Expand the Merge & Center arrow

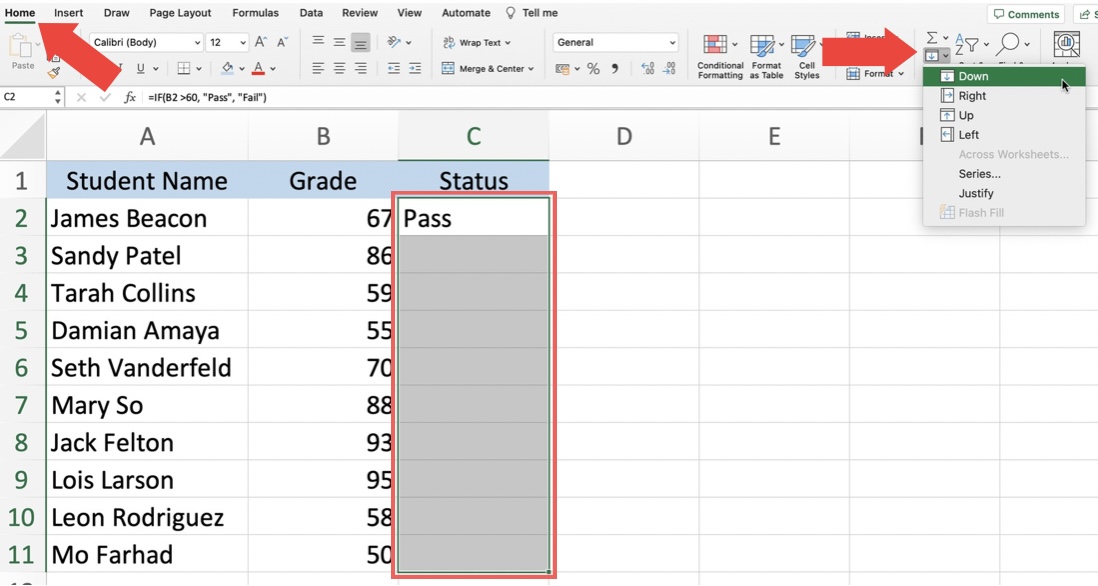pyautogui.click(x=531, y=69)
